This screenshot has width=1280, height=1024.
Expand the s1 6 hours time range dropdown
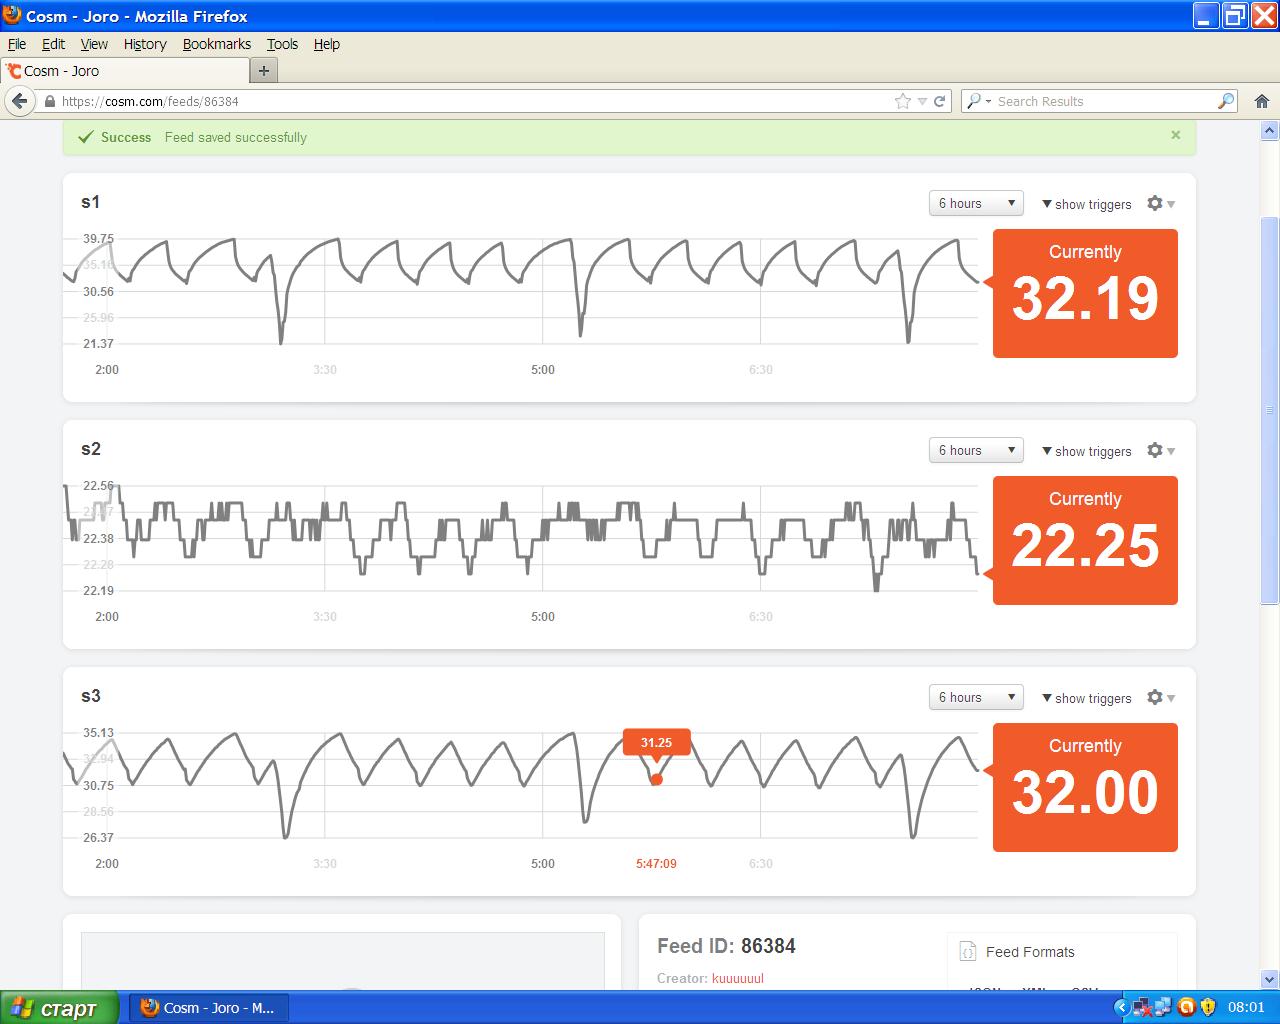(x=976, y=203)
